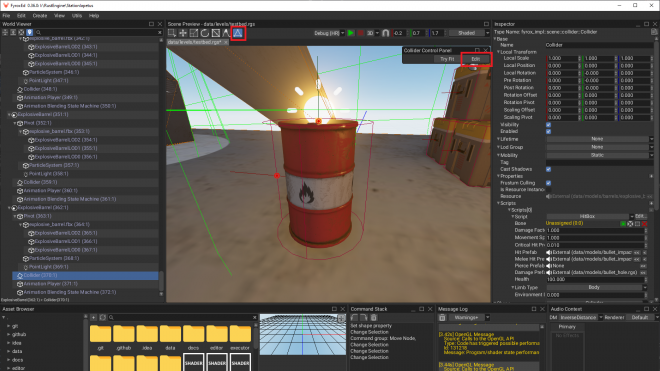Click the Bone select-in-world icon

(x=637, y=224)
